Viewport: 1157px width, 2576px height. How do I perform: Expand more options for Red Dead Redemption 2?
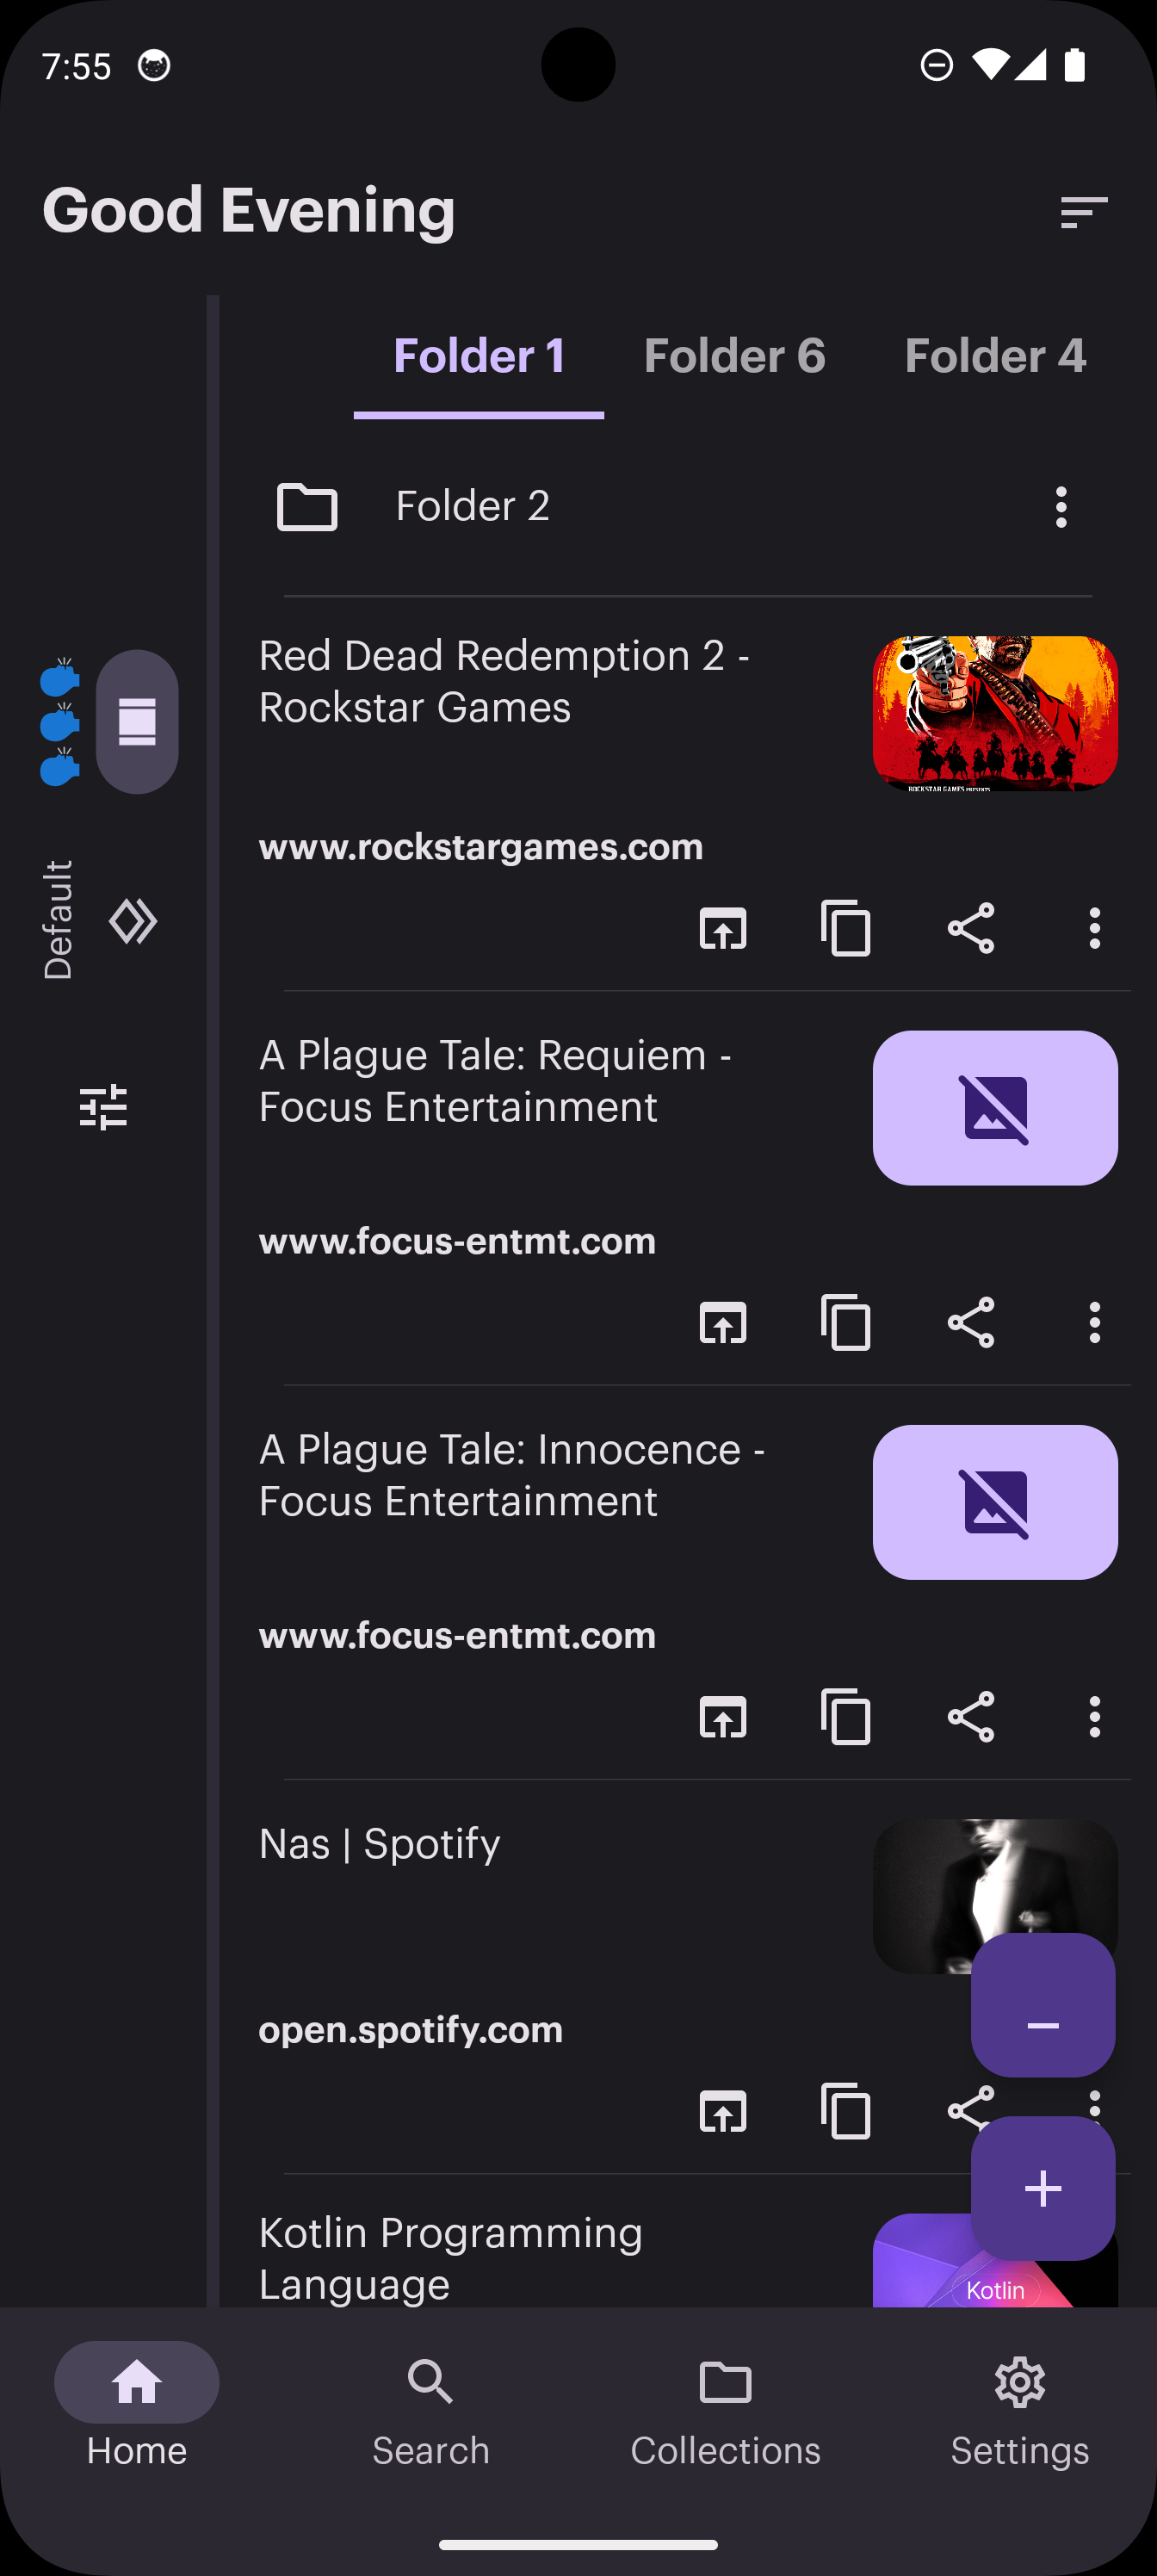tap(1094, 929)
